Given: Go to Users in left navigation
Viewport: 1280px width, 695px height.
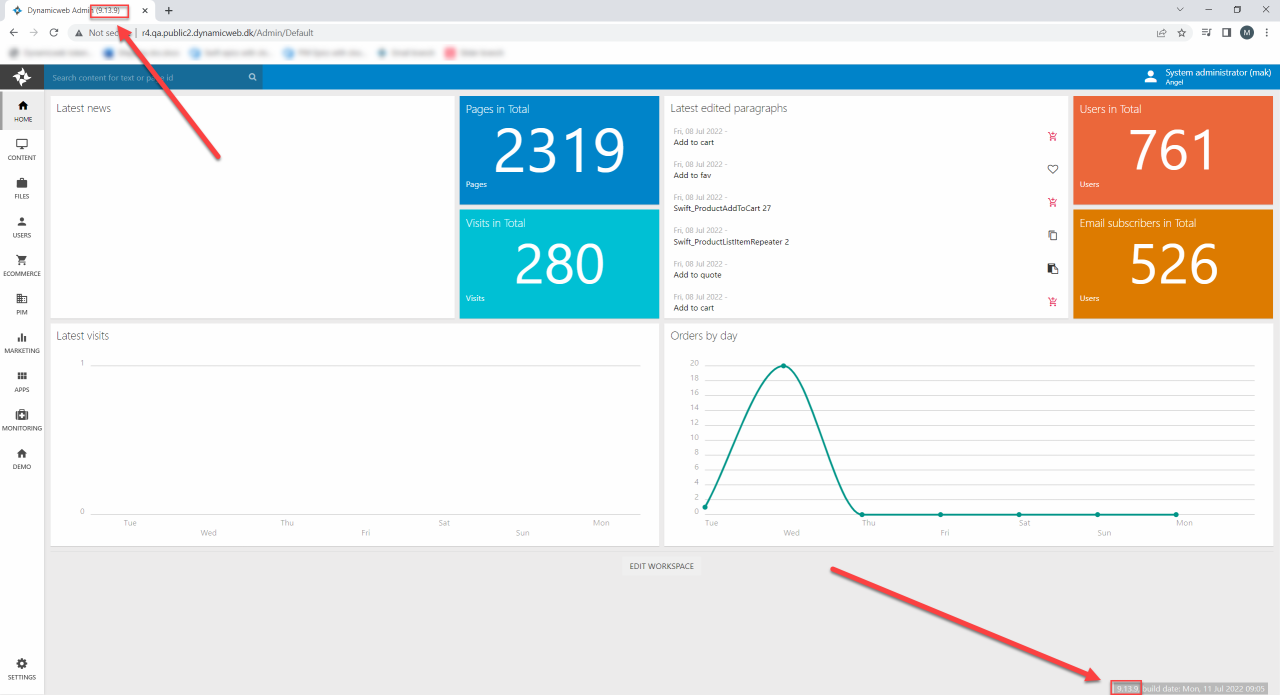Looking at the screenshot, I should [22, 227].
